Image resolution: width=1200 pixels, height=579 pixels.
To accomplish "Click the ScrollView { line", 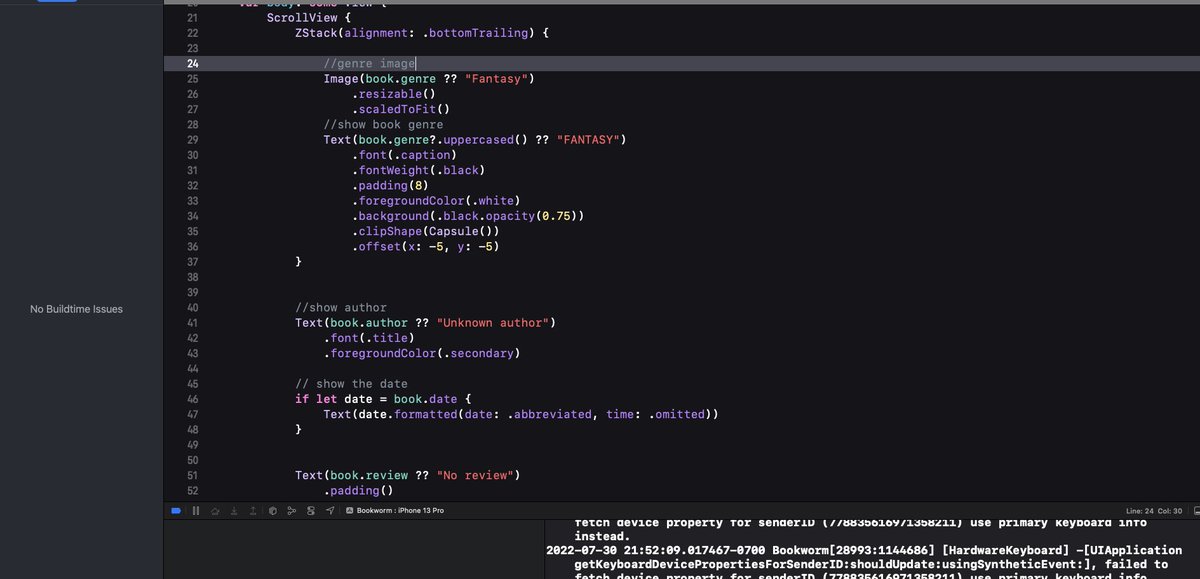I will (309, 18).
